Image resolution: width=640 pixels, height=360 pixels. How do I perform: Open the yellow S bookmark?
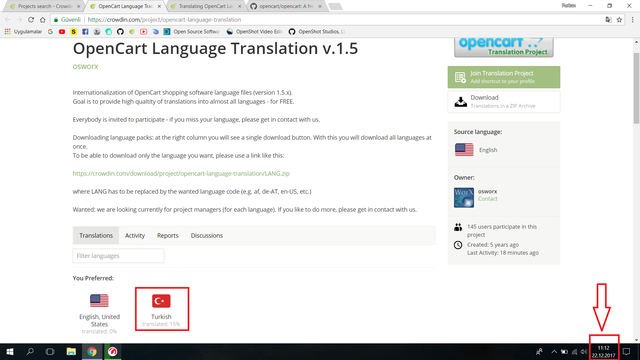(73, 31)
